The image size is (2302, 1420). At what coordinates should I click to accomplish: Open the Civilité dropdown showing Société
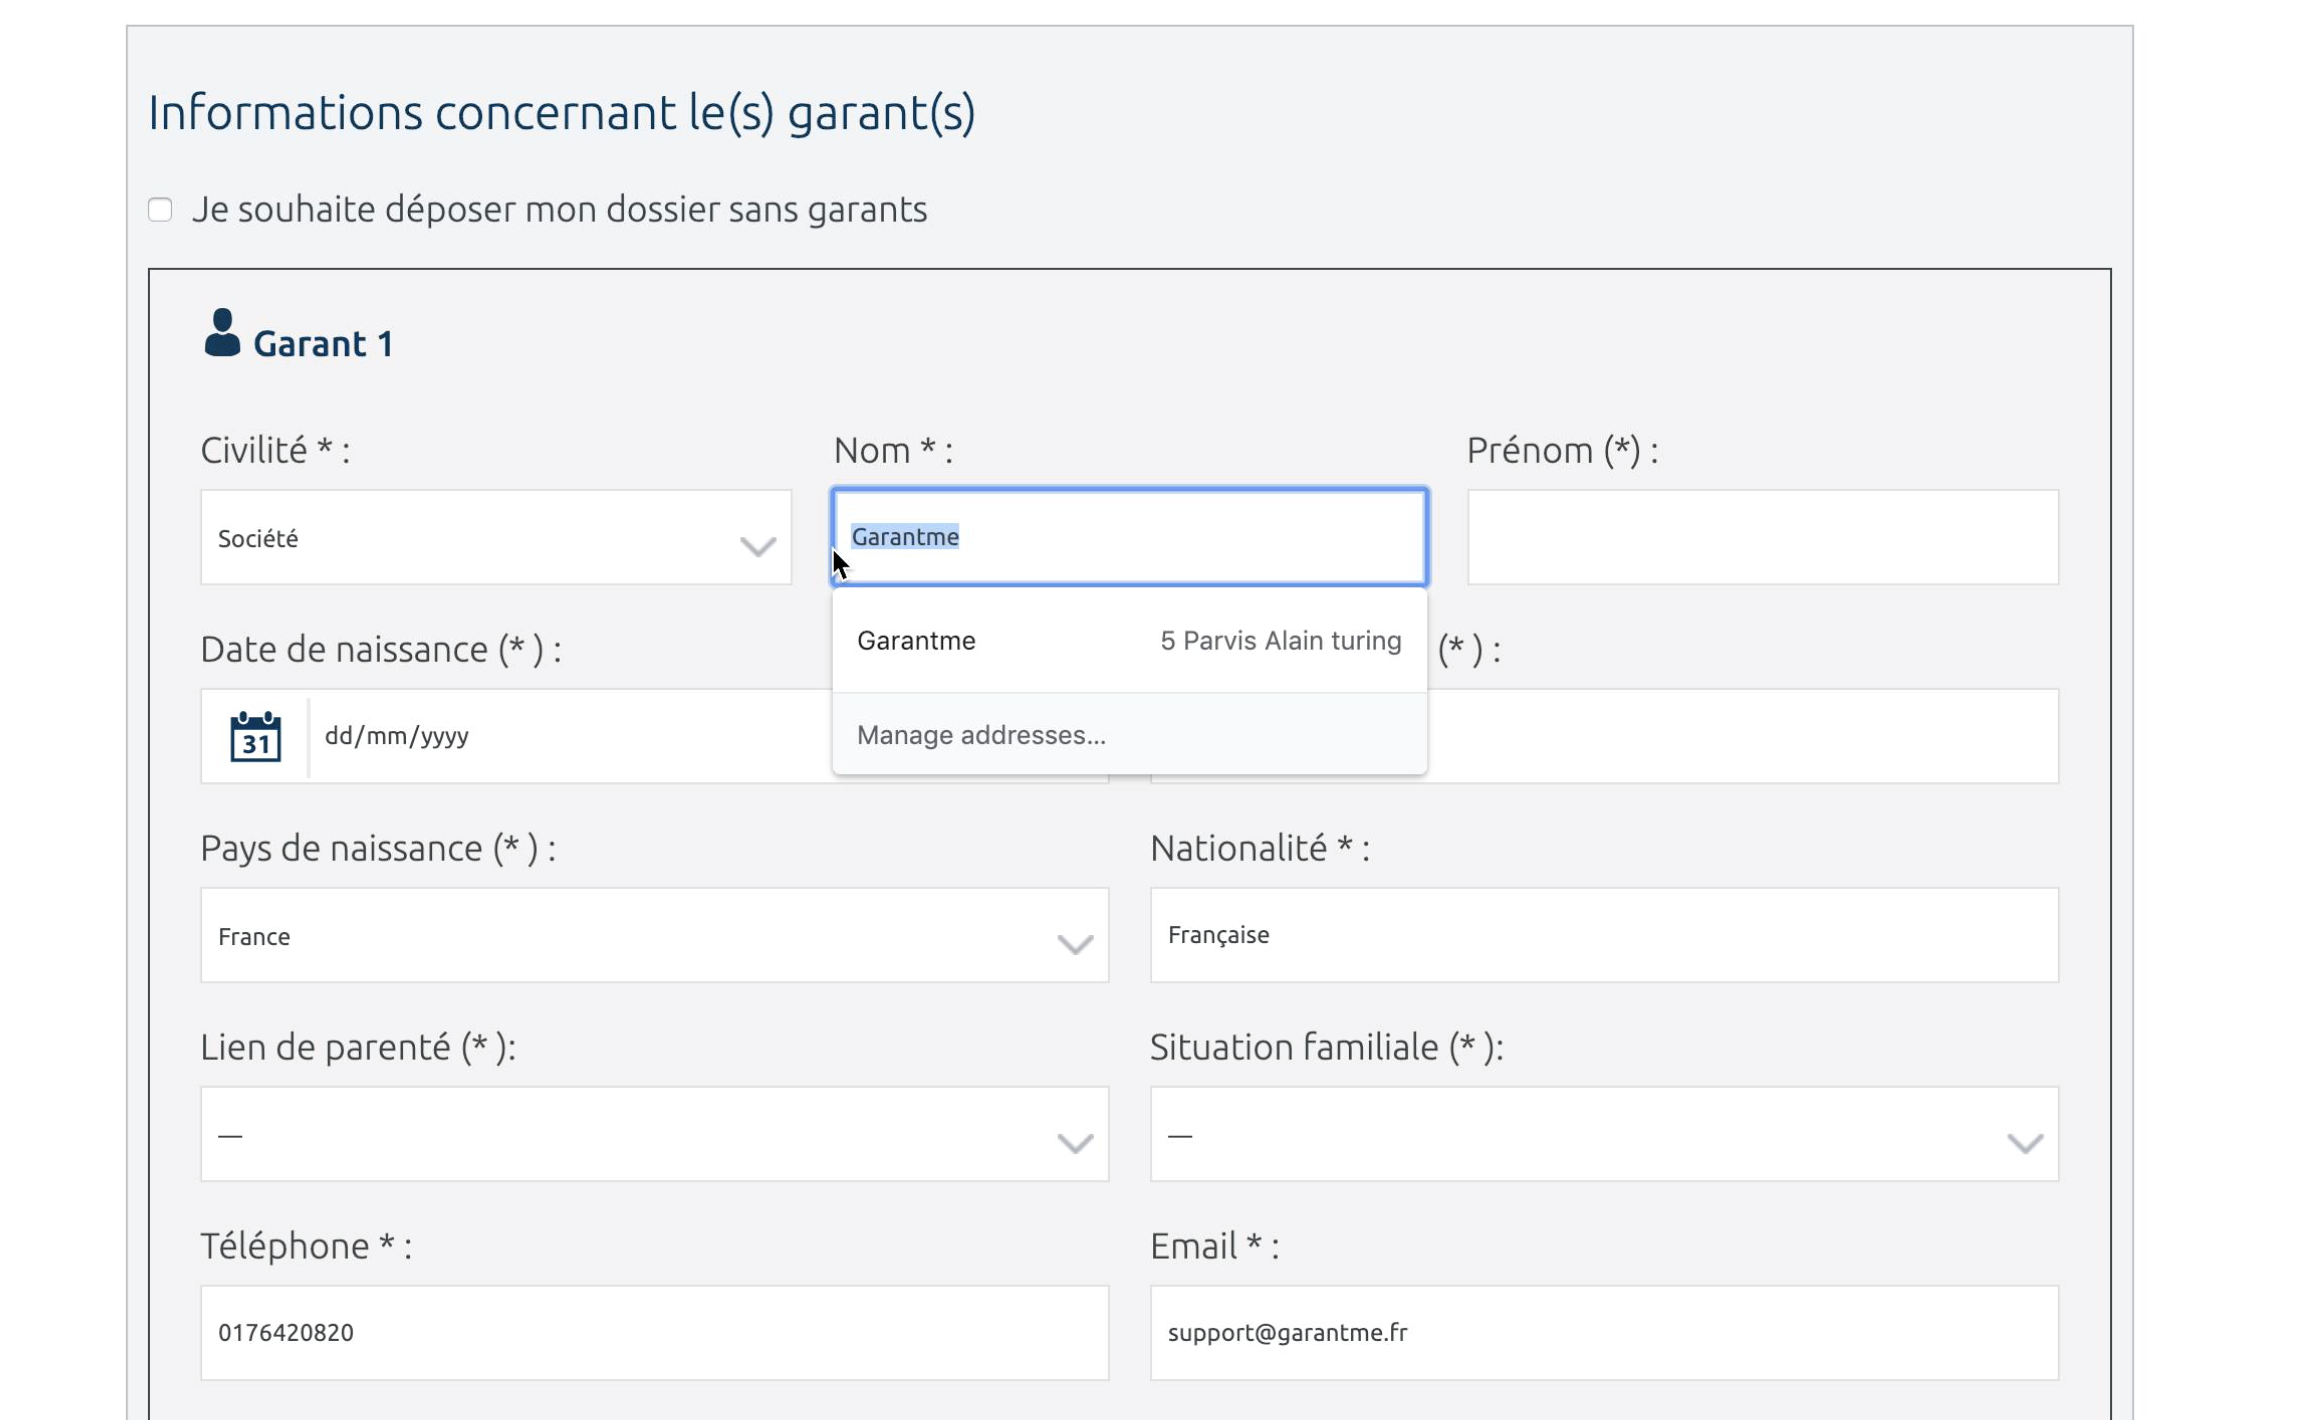click(496, 537)
